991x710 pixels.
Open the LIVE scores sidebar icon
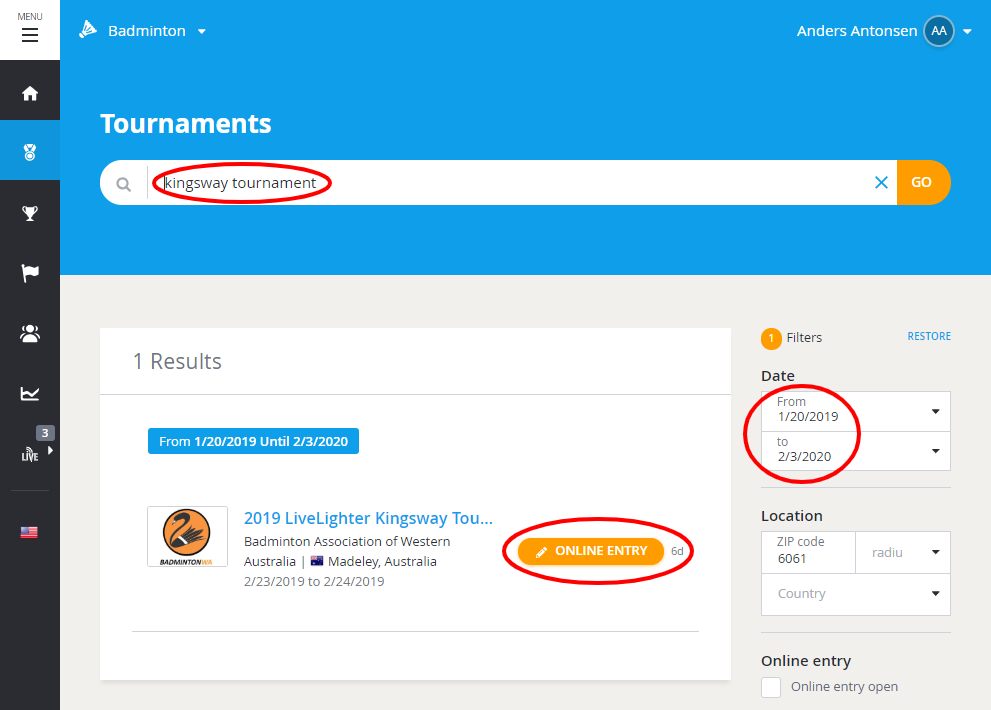click(30, 453)
